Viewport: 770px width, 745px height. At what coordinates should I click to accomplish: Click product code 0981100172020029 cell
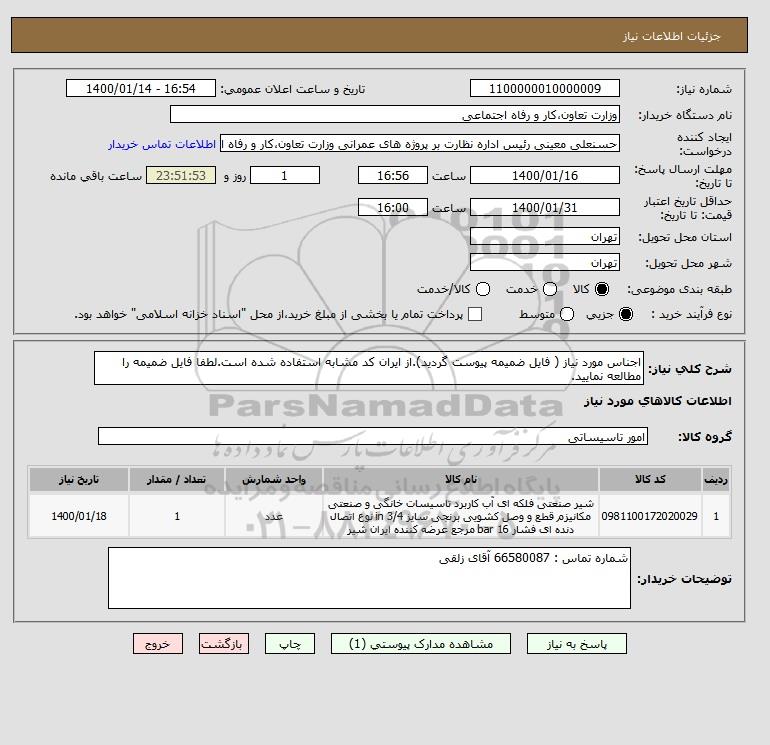click(650, 516)
